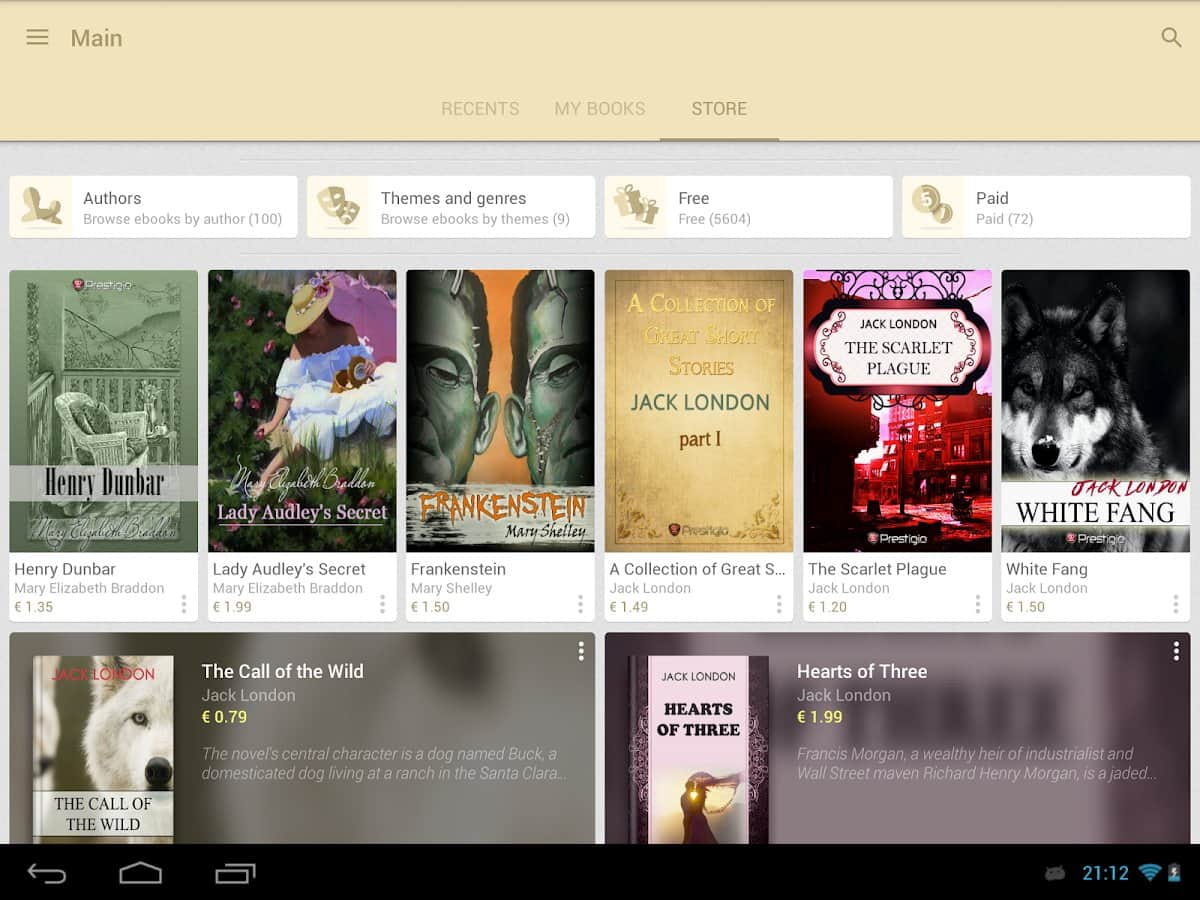Expand options for The Call of the Wild
Viewport: 1200px width, 900px height.
coord(580,652)
